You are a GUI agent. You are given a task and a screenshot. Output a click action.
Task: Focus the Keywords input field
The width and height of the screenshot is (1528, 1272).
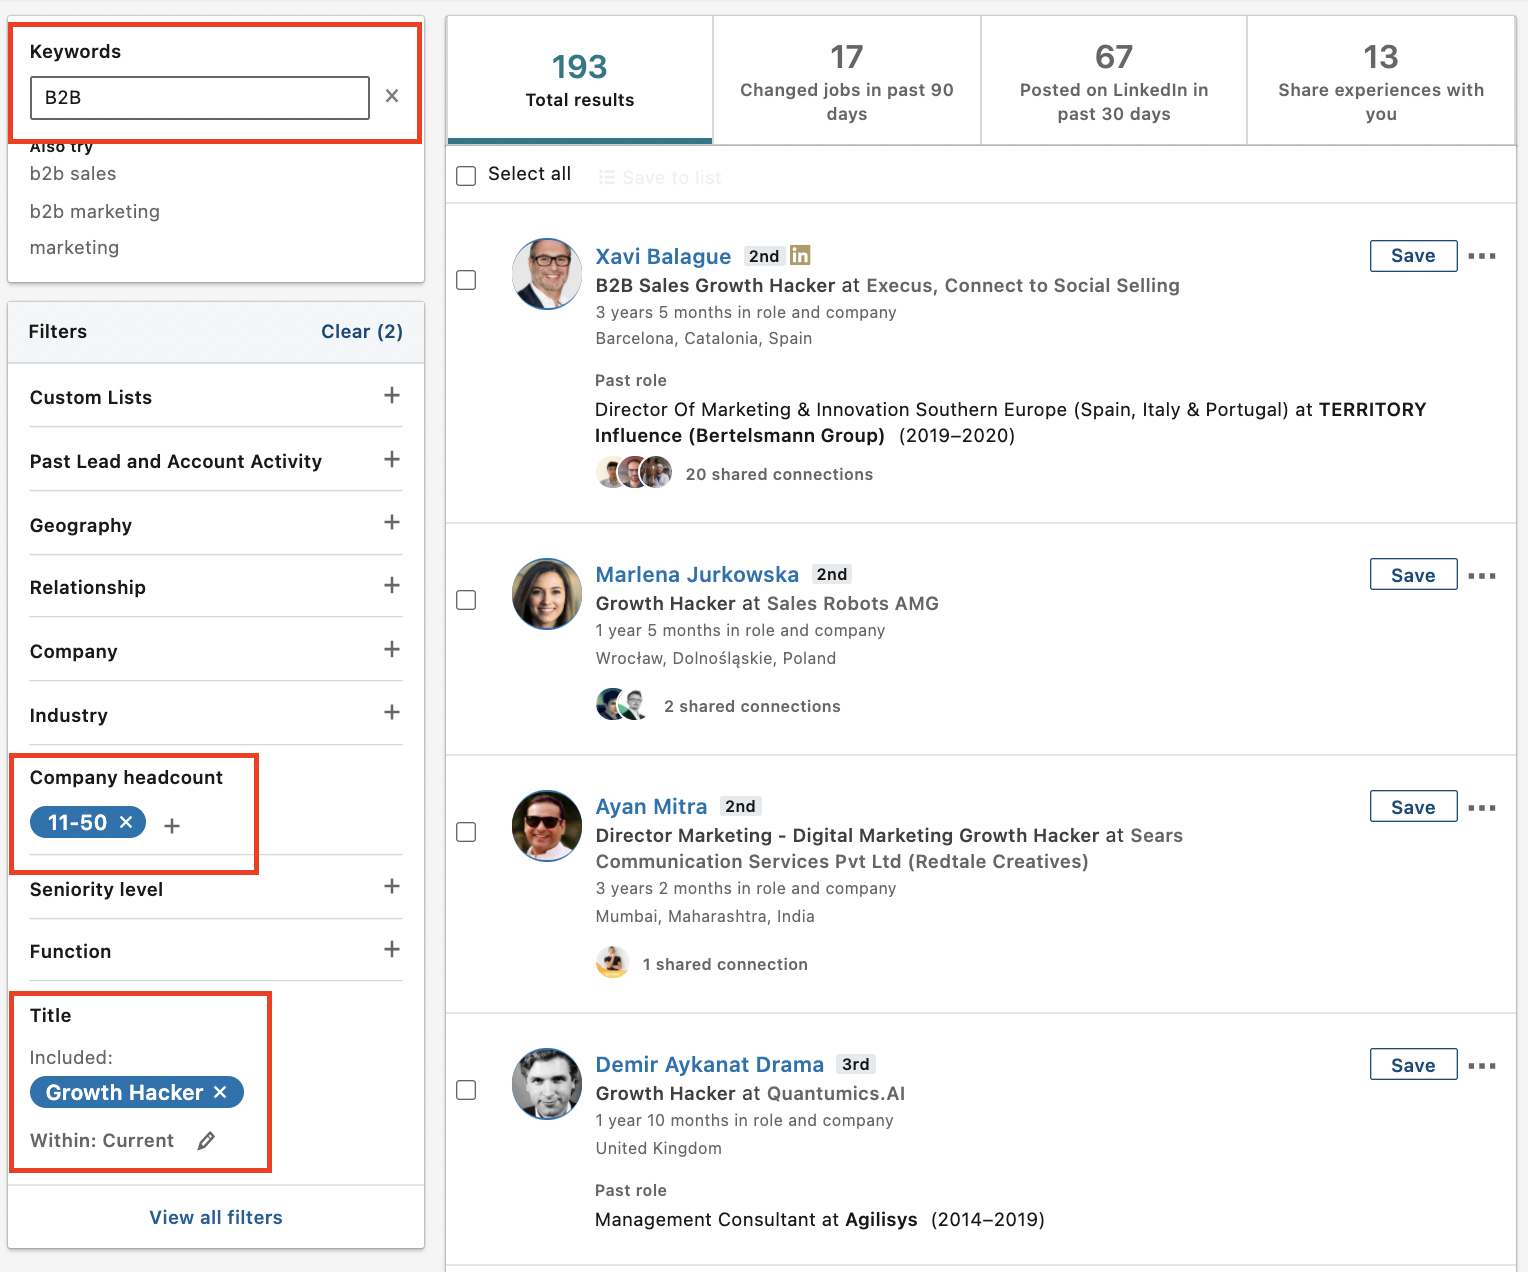[200, 97]
